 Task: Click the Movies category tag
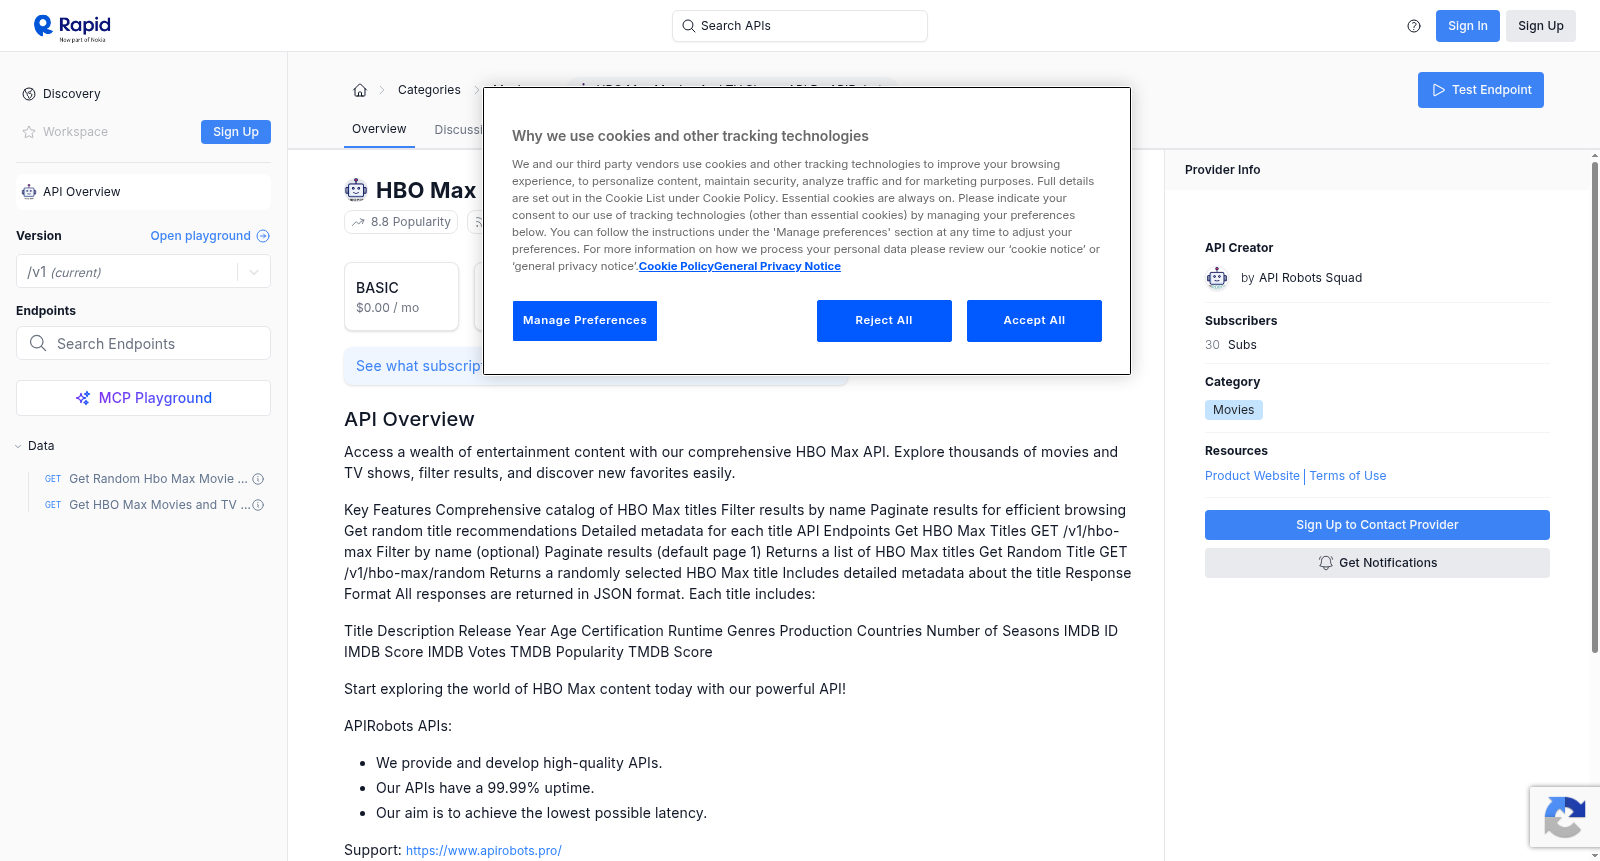(1233, 410)
